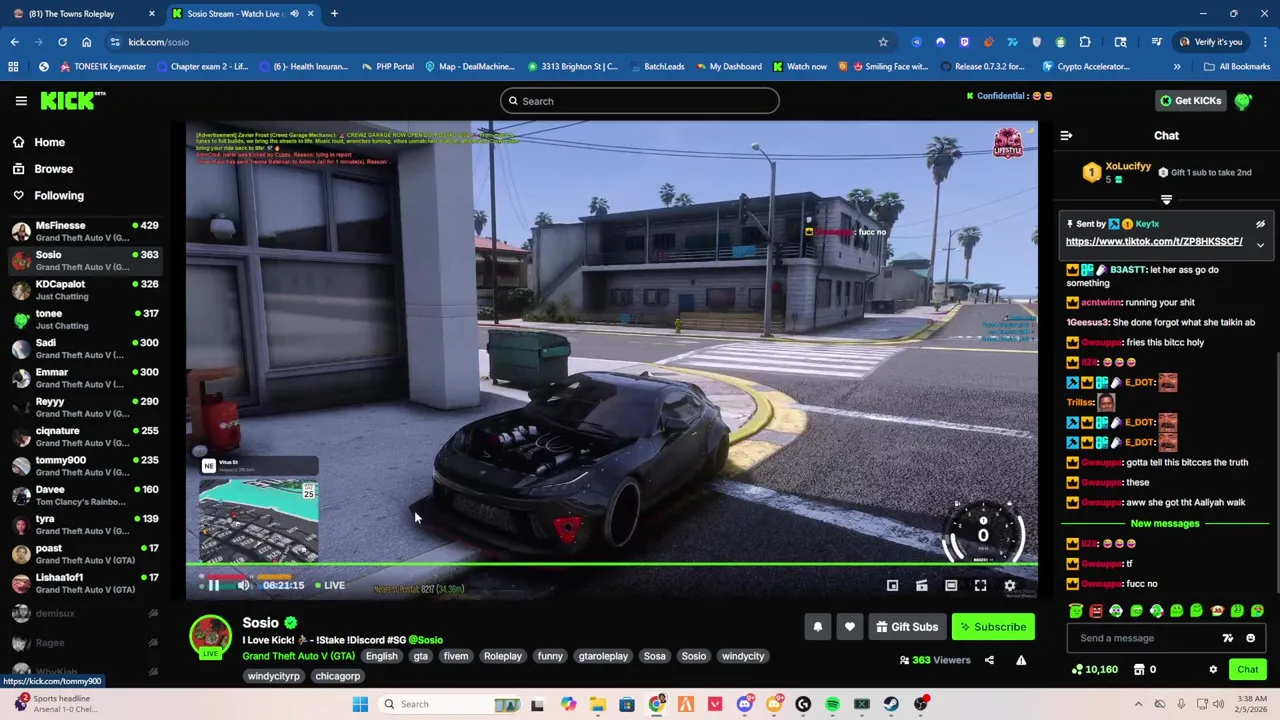This screenshot has height=720, width=1280.
Task: Follow Sosio with the heart button
Action: (849, 627)
